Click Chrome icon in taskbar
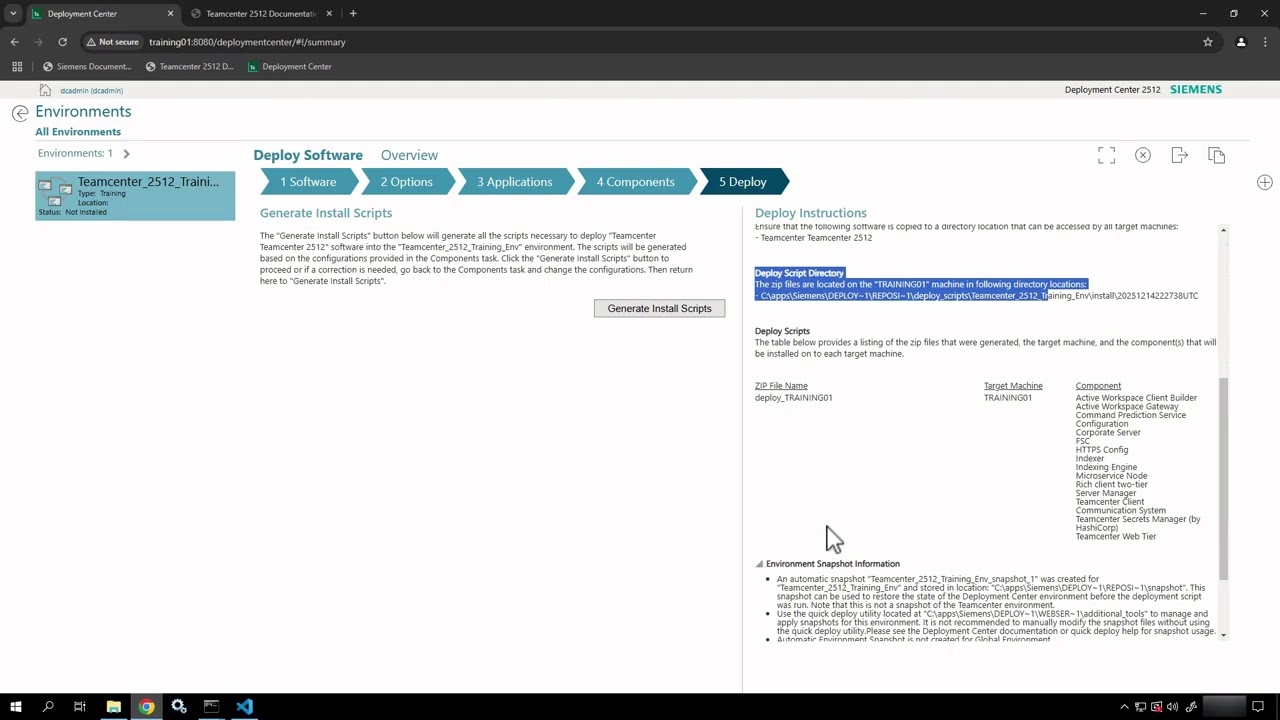 click(x=146, y=707)
